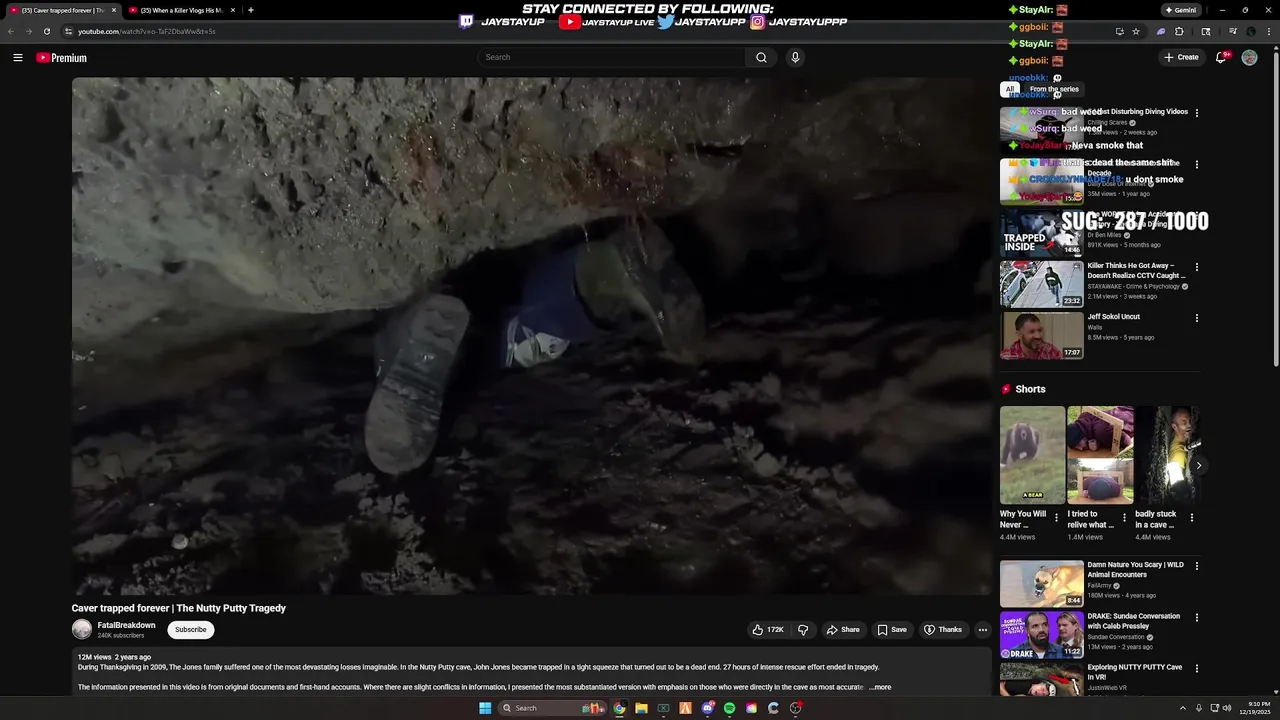Open options for DRAKE Sundae Conversation video
This screenshot has width=1280, height=720.
coord(1196,618)
